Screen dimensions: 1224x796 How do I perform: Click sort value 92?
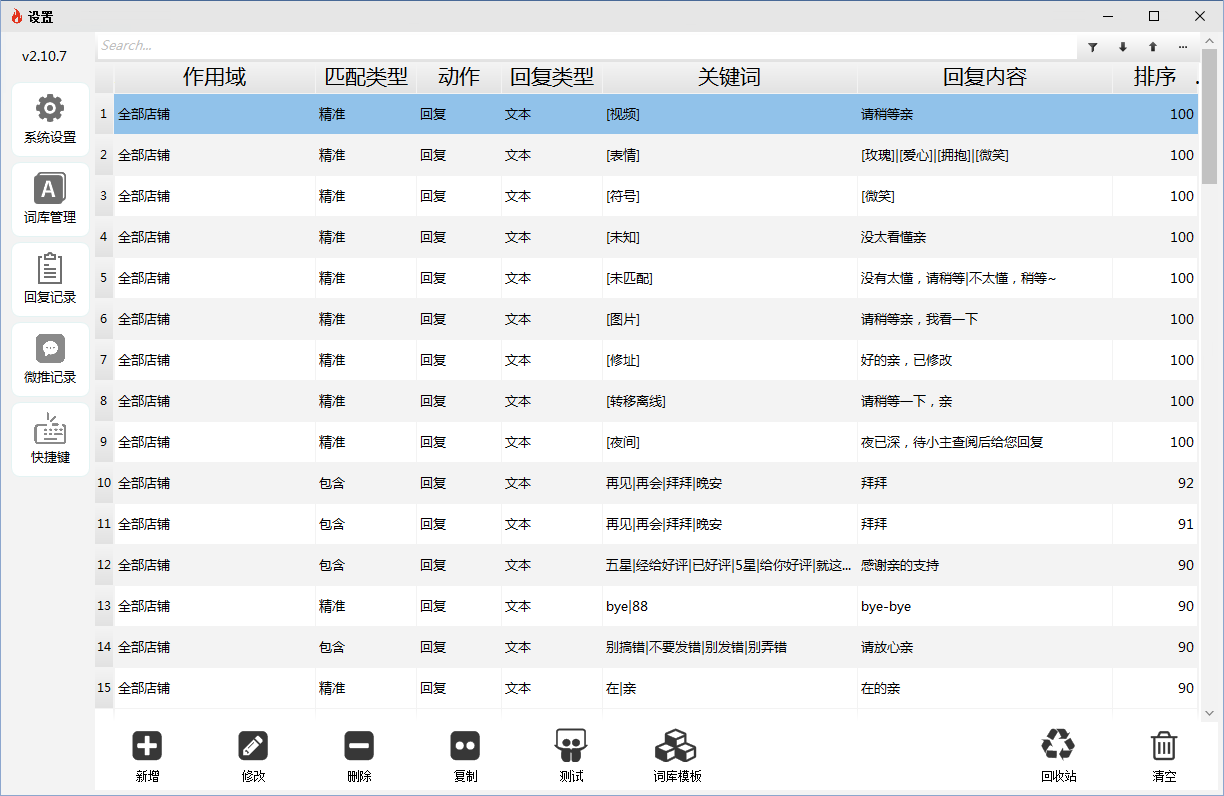tap(1186, 483)
